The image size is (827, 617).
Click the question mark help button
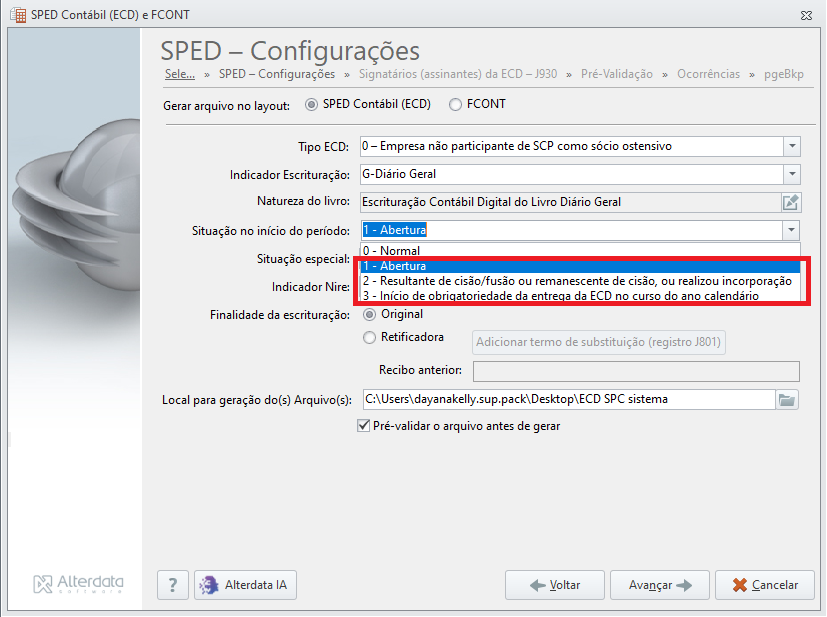tap(172, 585)
